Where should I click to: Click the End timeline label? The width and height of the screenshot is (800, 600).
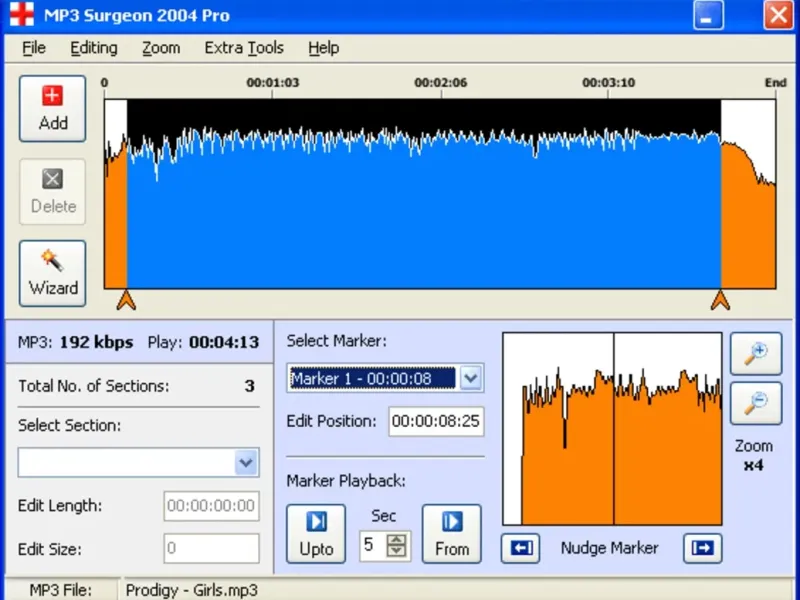click(x=775, y=83)
